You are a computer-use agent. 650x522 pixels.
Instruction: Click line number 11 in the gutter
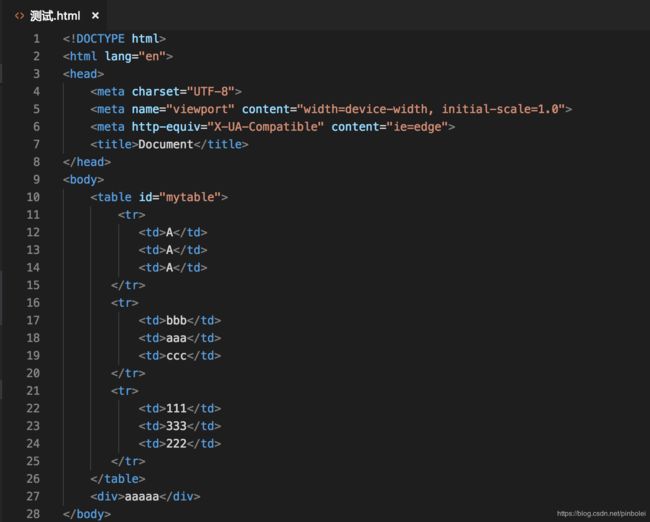click(33, 215)
